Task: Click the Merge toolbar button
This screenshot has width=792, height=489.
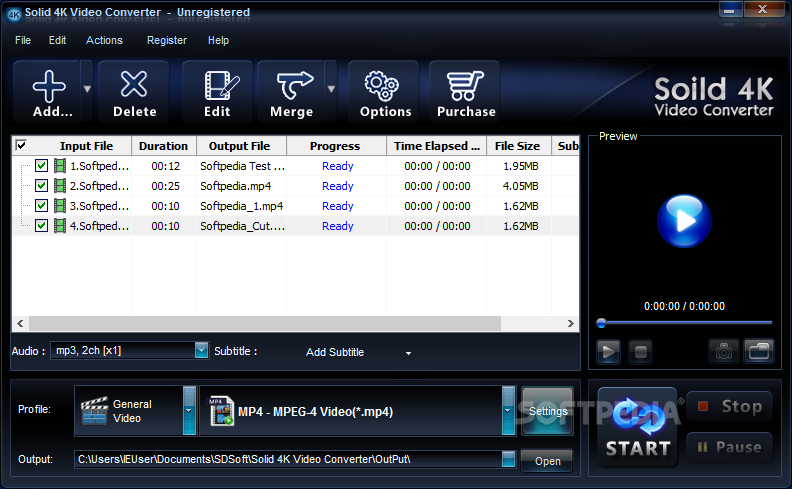Action: point(291,91)
